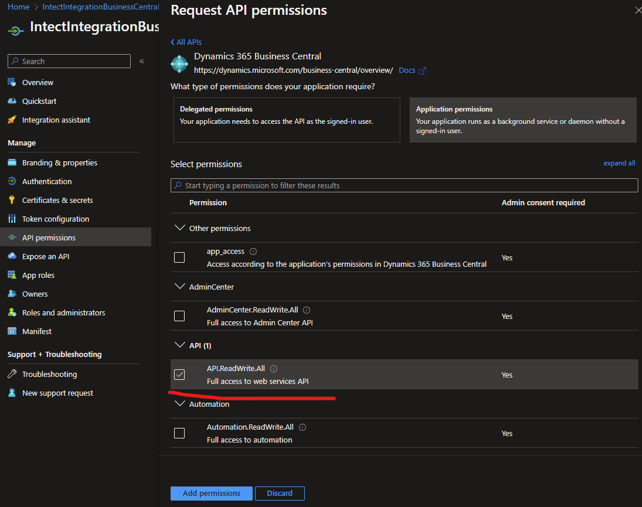Click the external link icon next to Docs
Screen dimensions: 642x507
pos(422,70)
